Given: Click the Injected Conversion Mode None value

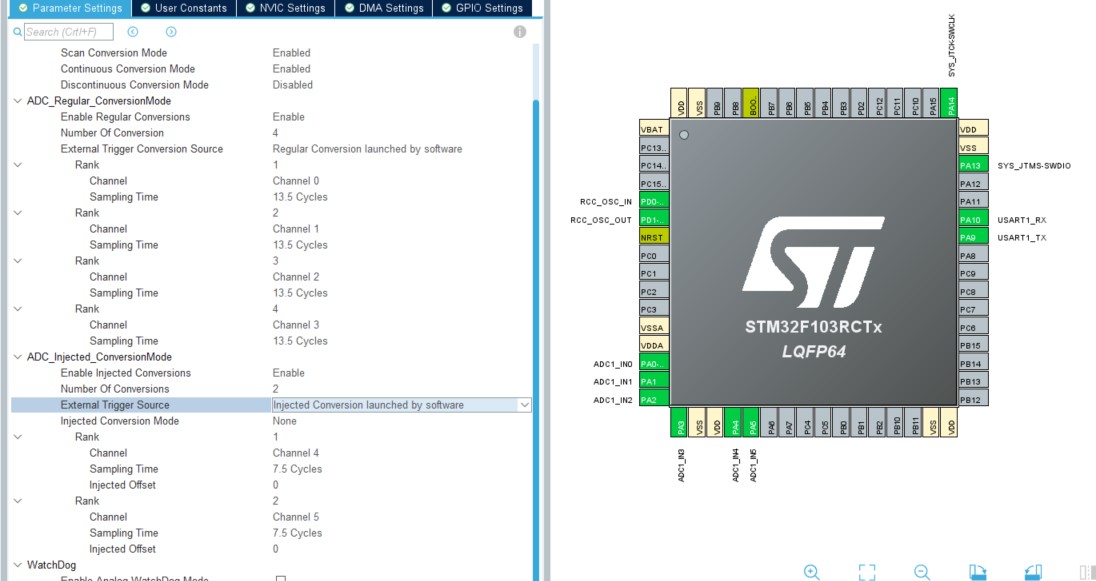Looking at the screenshot, I should [x=284, y=421].
